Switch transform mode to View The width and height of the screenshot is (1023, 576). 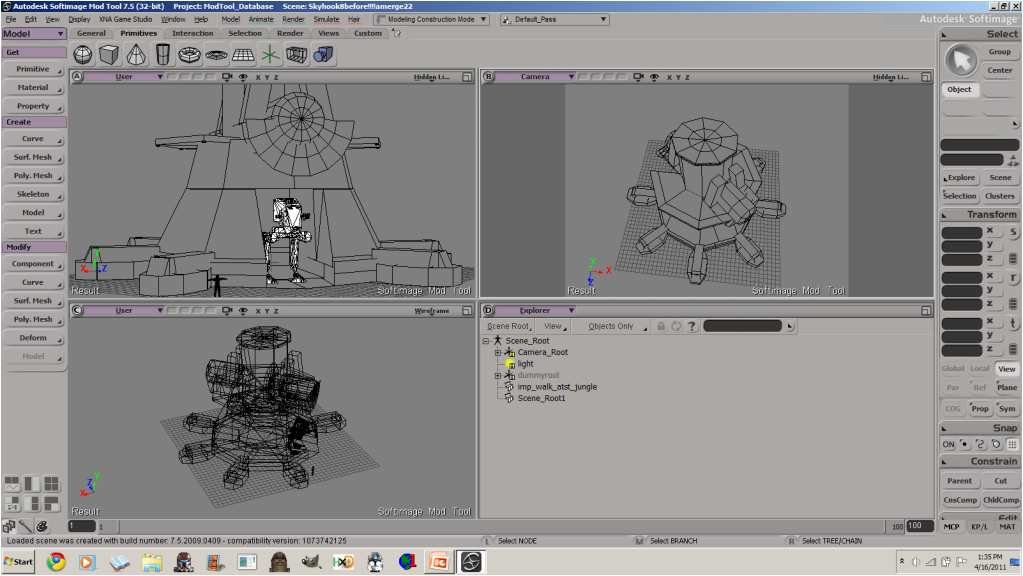(x=1007, y=369)
